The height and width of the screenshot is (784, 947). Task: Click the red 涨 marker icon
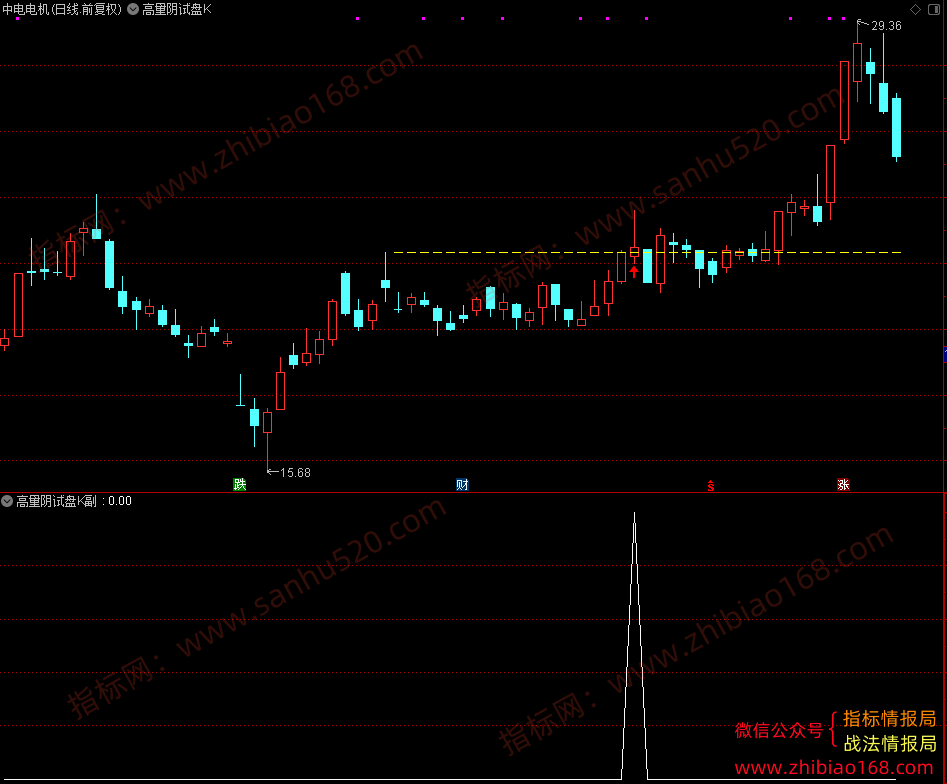click(x=843, y=484)
